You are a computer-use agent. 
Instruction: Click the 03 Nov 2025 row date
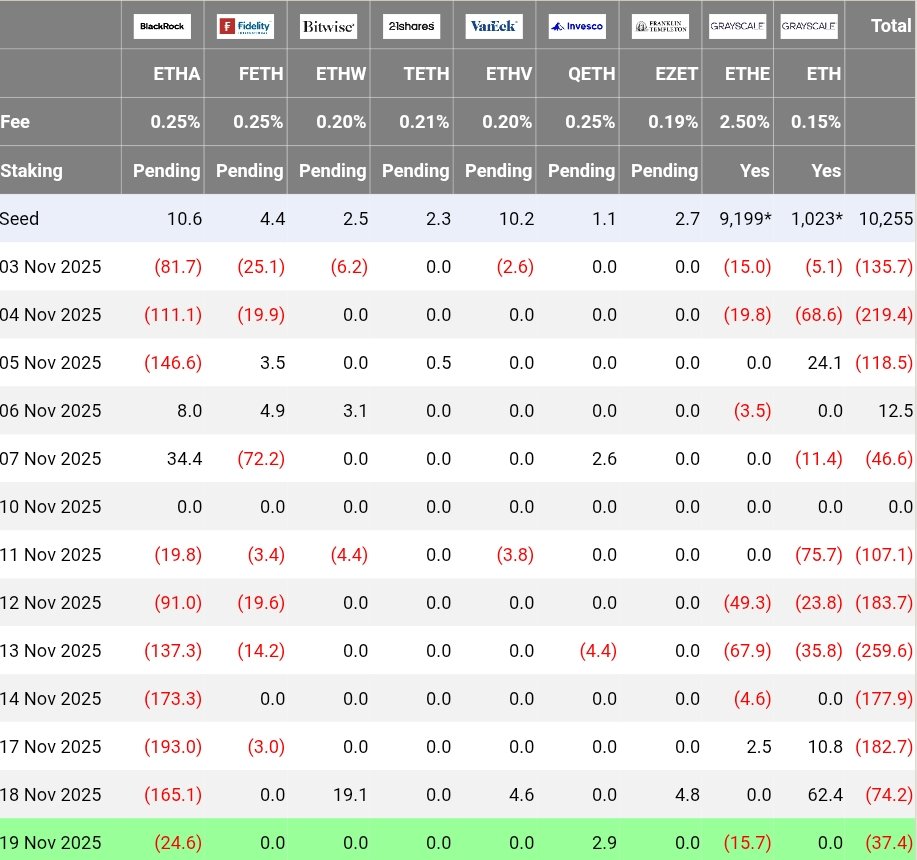[x=51, y=267]
